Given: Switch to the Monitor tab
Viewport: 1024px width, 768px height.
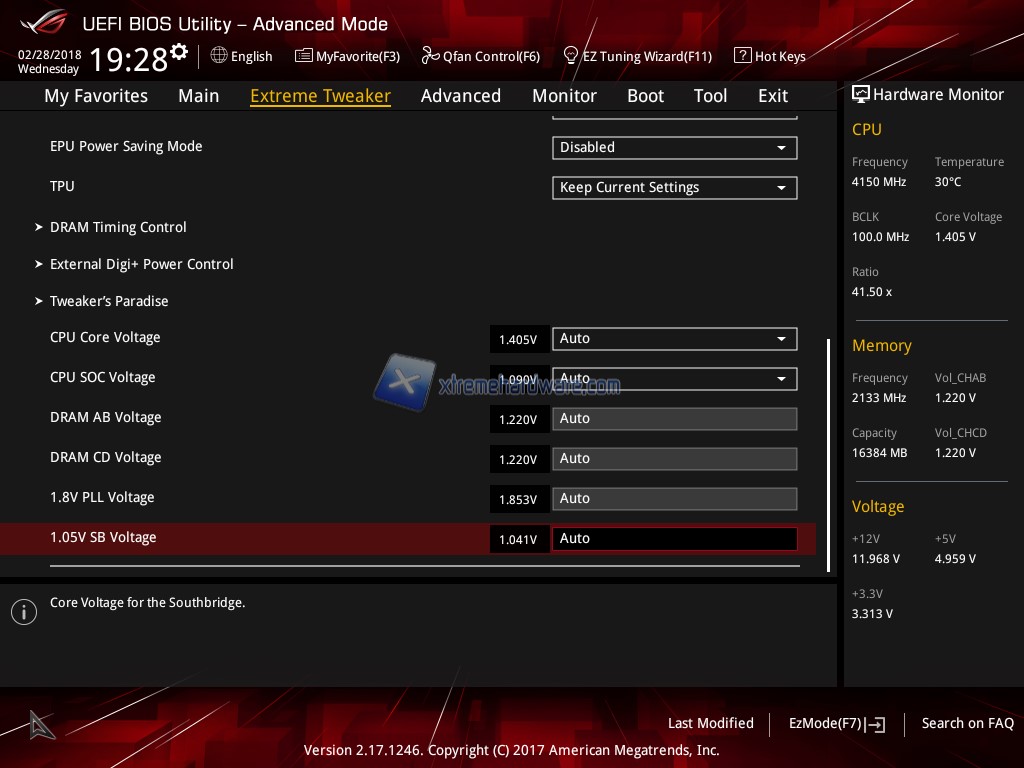Looking at the screenshot, I should (x=564, y=96).
